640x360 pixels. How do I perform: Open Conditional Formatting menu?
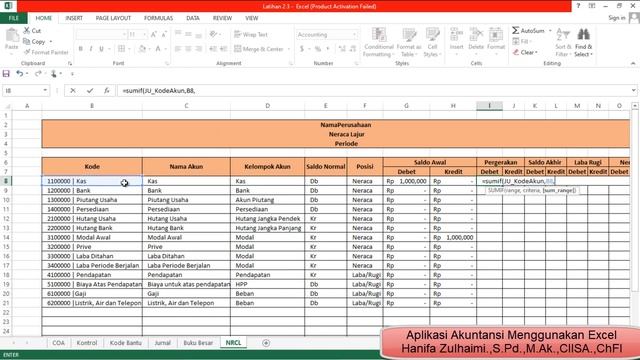click(379, 42)
